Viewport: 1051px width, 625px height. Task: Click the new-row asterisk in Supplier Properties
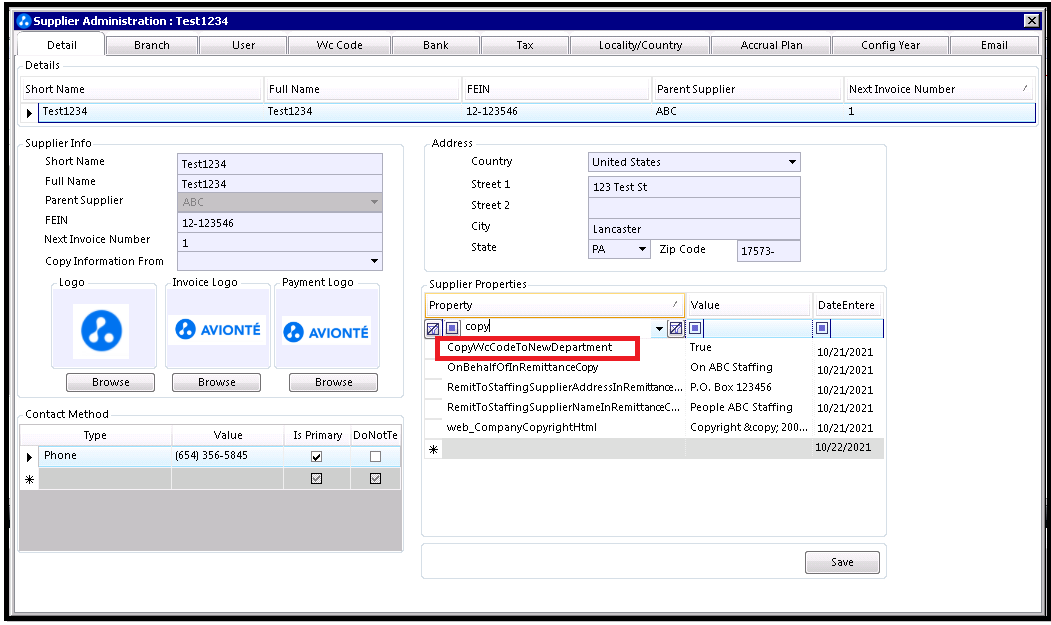(x=434, y=449)
